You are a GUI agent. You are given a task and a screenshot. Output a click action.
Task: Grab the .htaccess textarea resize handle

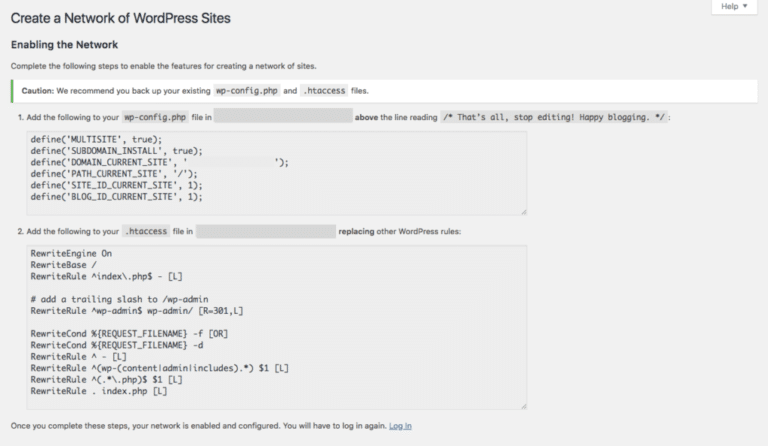[x=524, y=406]
